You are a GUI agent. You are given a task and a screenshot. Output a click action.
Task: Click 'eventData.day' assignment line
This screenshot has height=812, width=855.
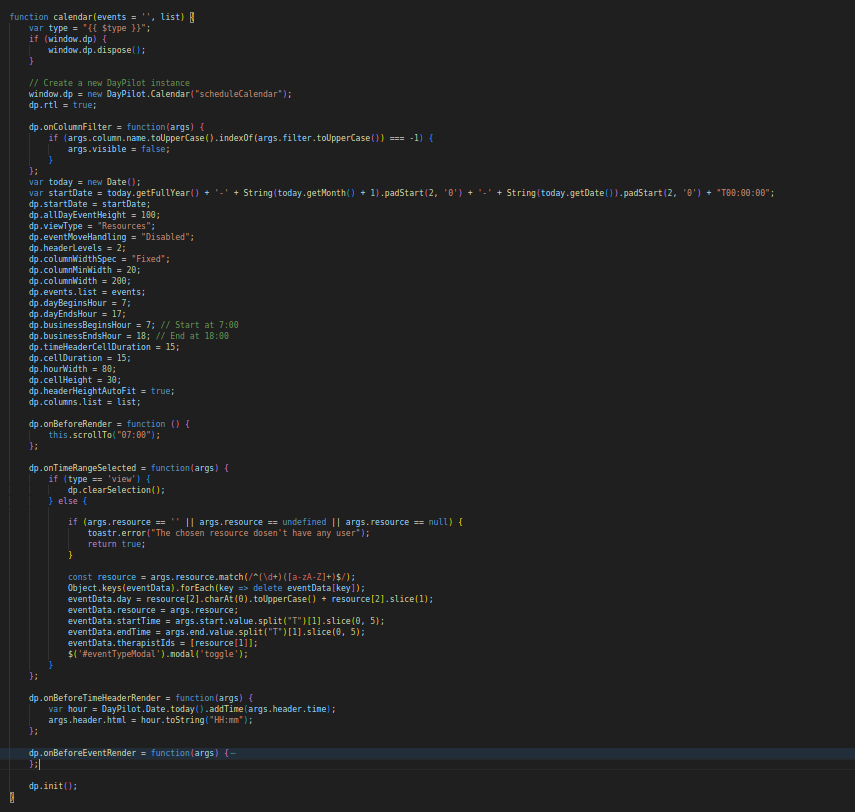[x=250, y=599]
